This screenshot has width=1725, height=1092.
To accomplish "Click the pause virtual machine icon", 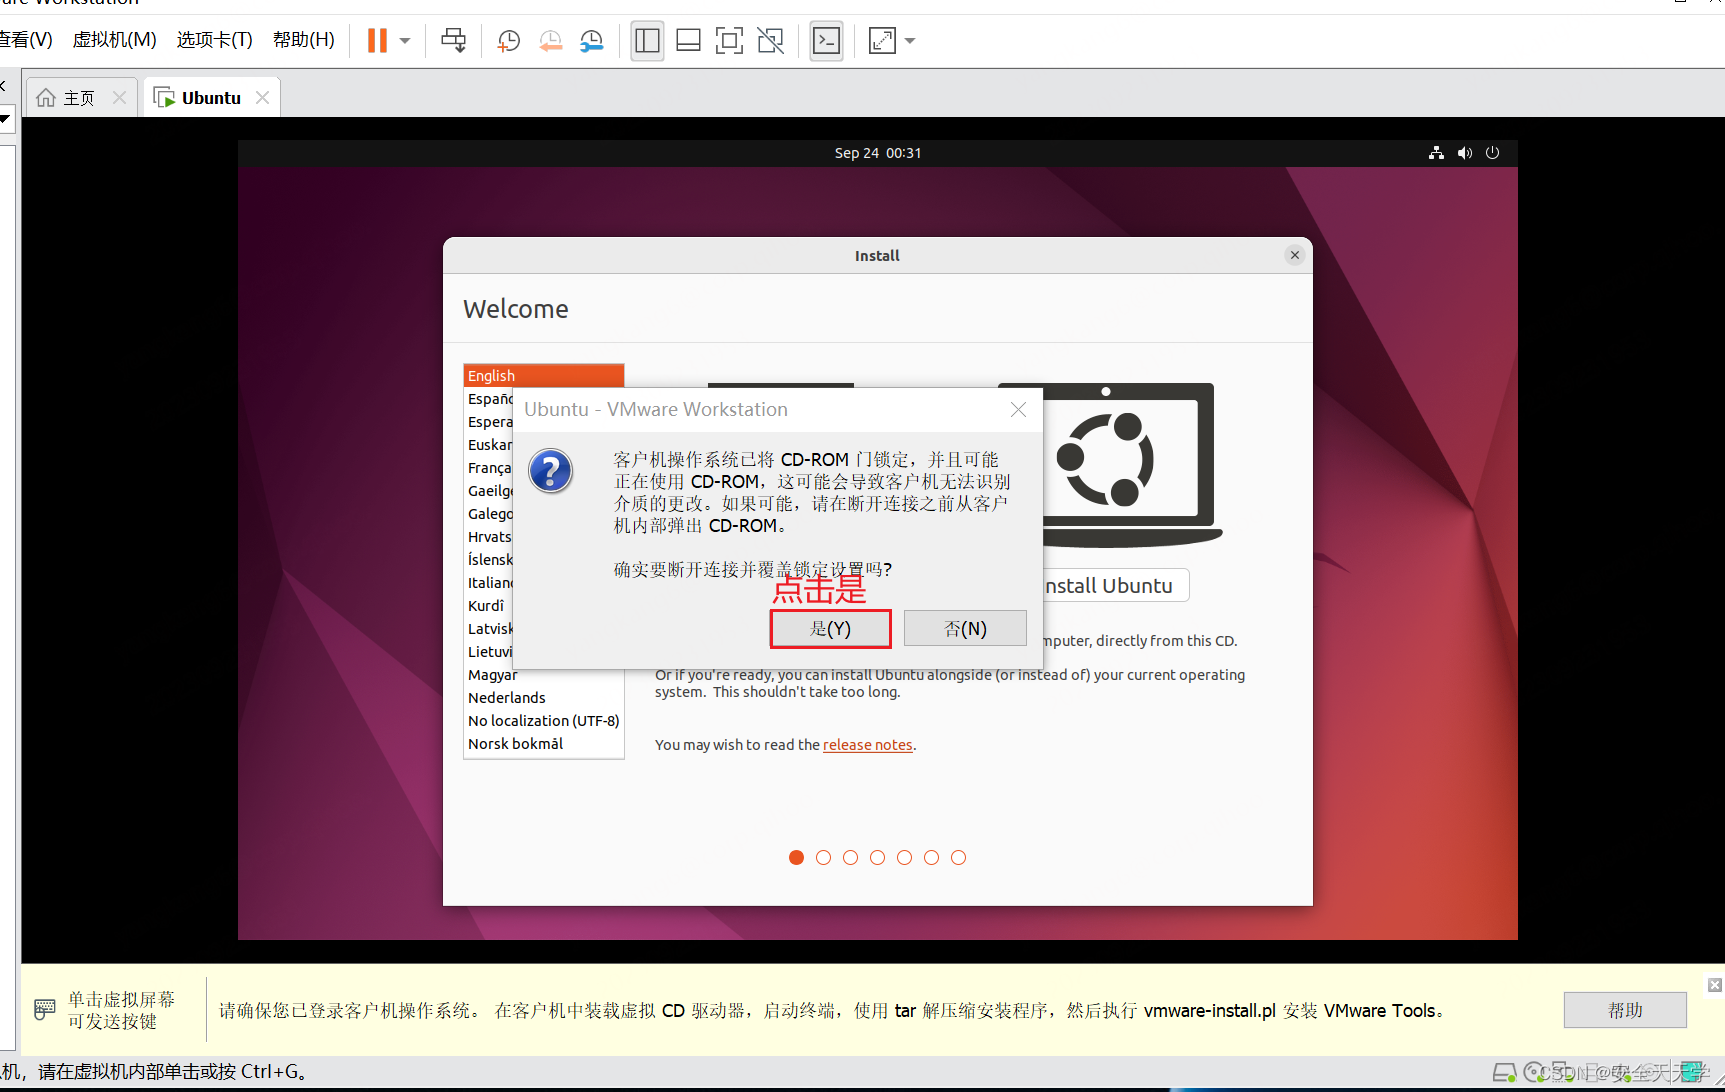I will [377, 41].
